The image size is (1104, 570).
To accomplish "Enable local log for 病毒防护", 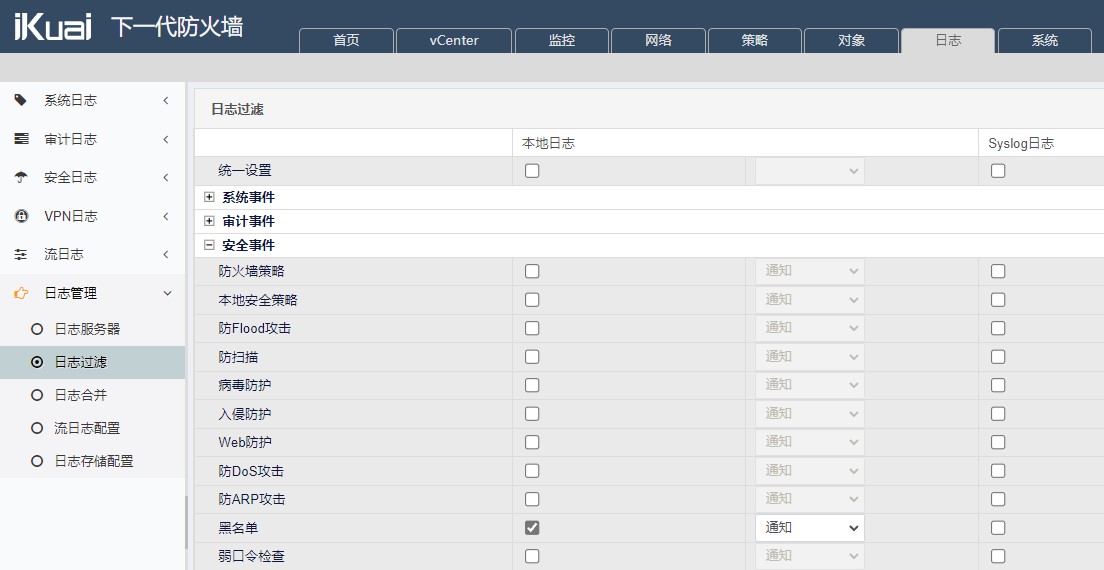I will 532,385.
